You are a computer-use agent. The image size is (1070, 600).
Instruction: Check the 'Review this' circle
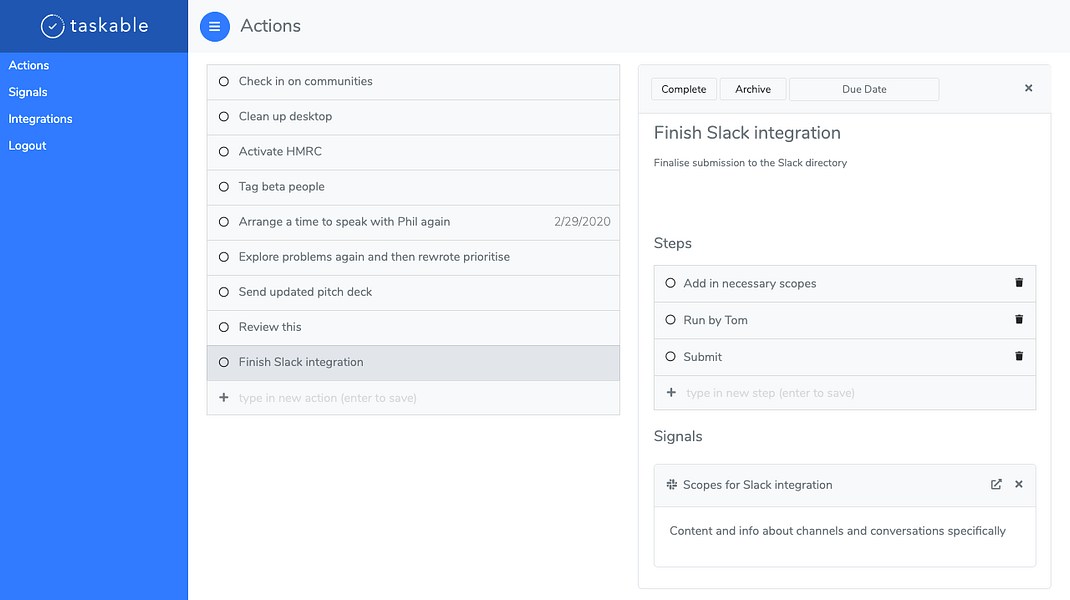224,327
